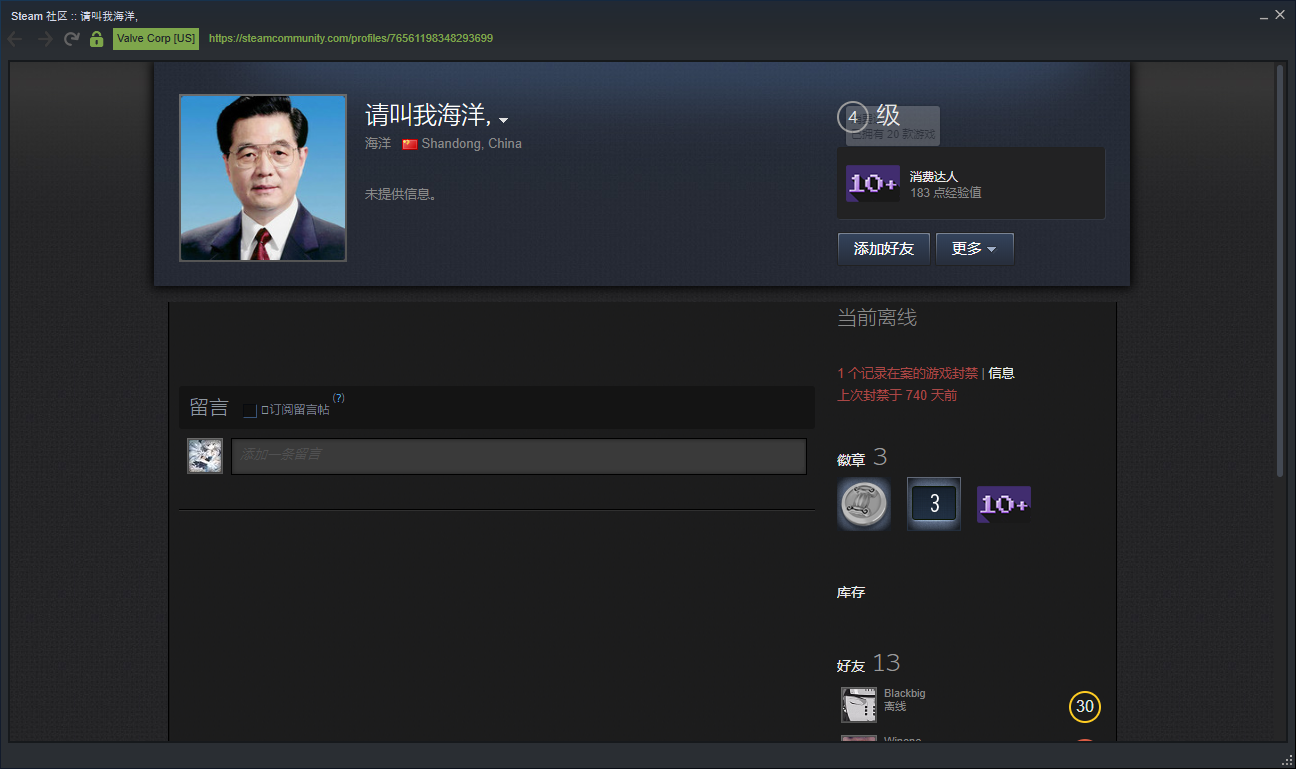The image size is (1296, 769).
Task: Enable 订阅留言帖 subscription checkbox
Action: click(x=250, y=410)
